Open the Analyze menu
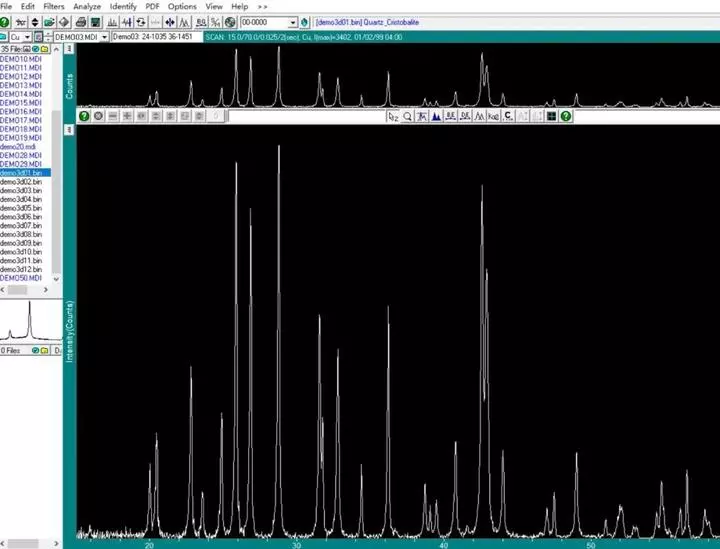The height and width of the screenshot is (549, 720). 87,6
